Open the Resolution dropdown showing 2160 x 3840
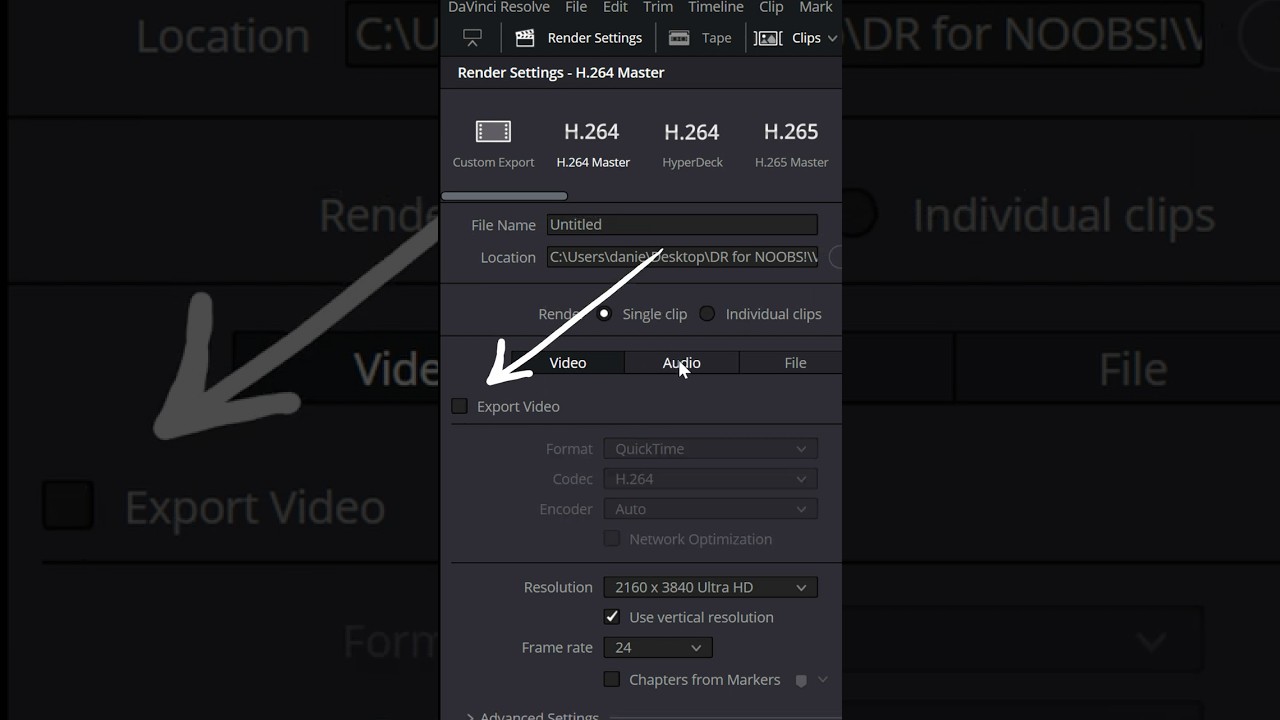 [x=710, y=587]
